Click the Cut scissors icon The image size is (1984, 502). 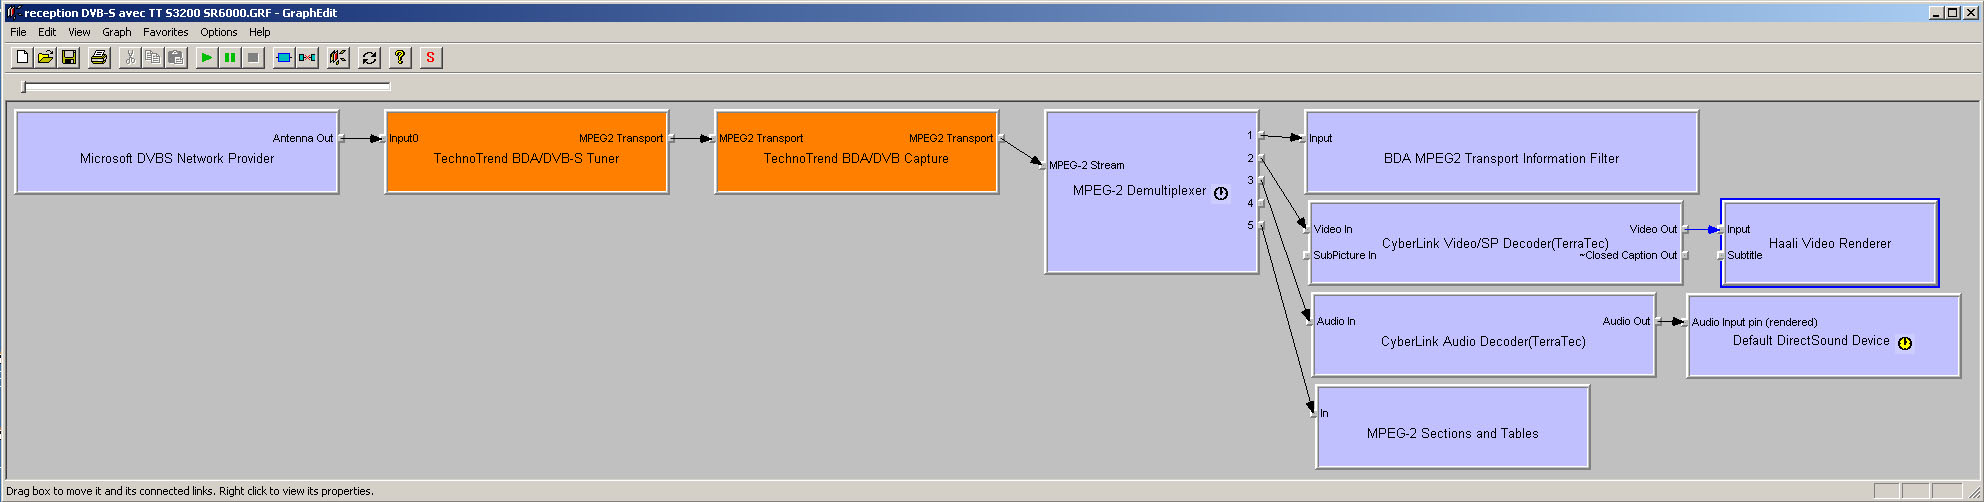pyautogui.click(x=129, y=58)
